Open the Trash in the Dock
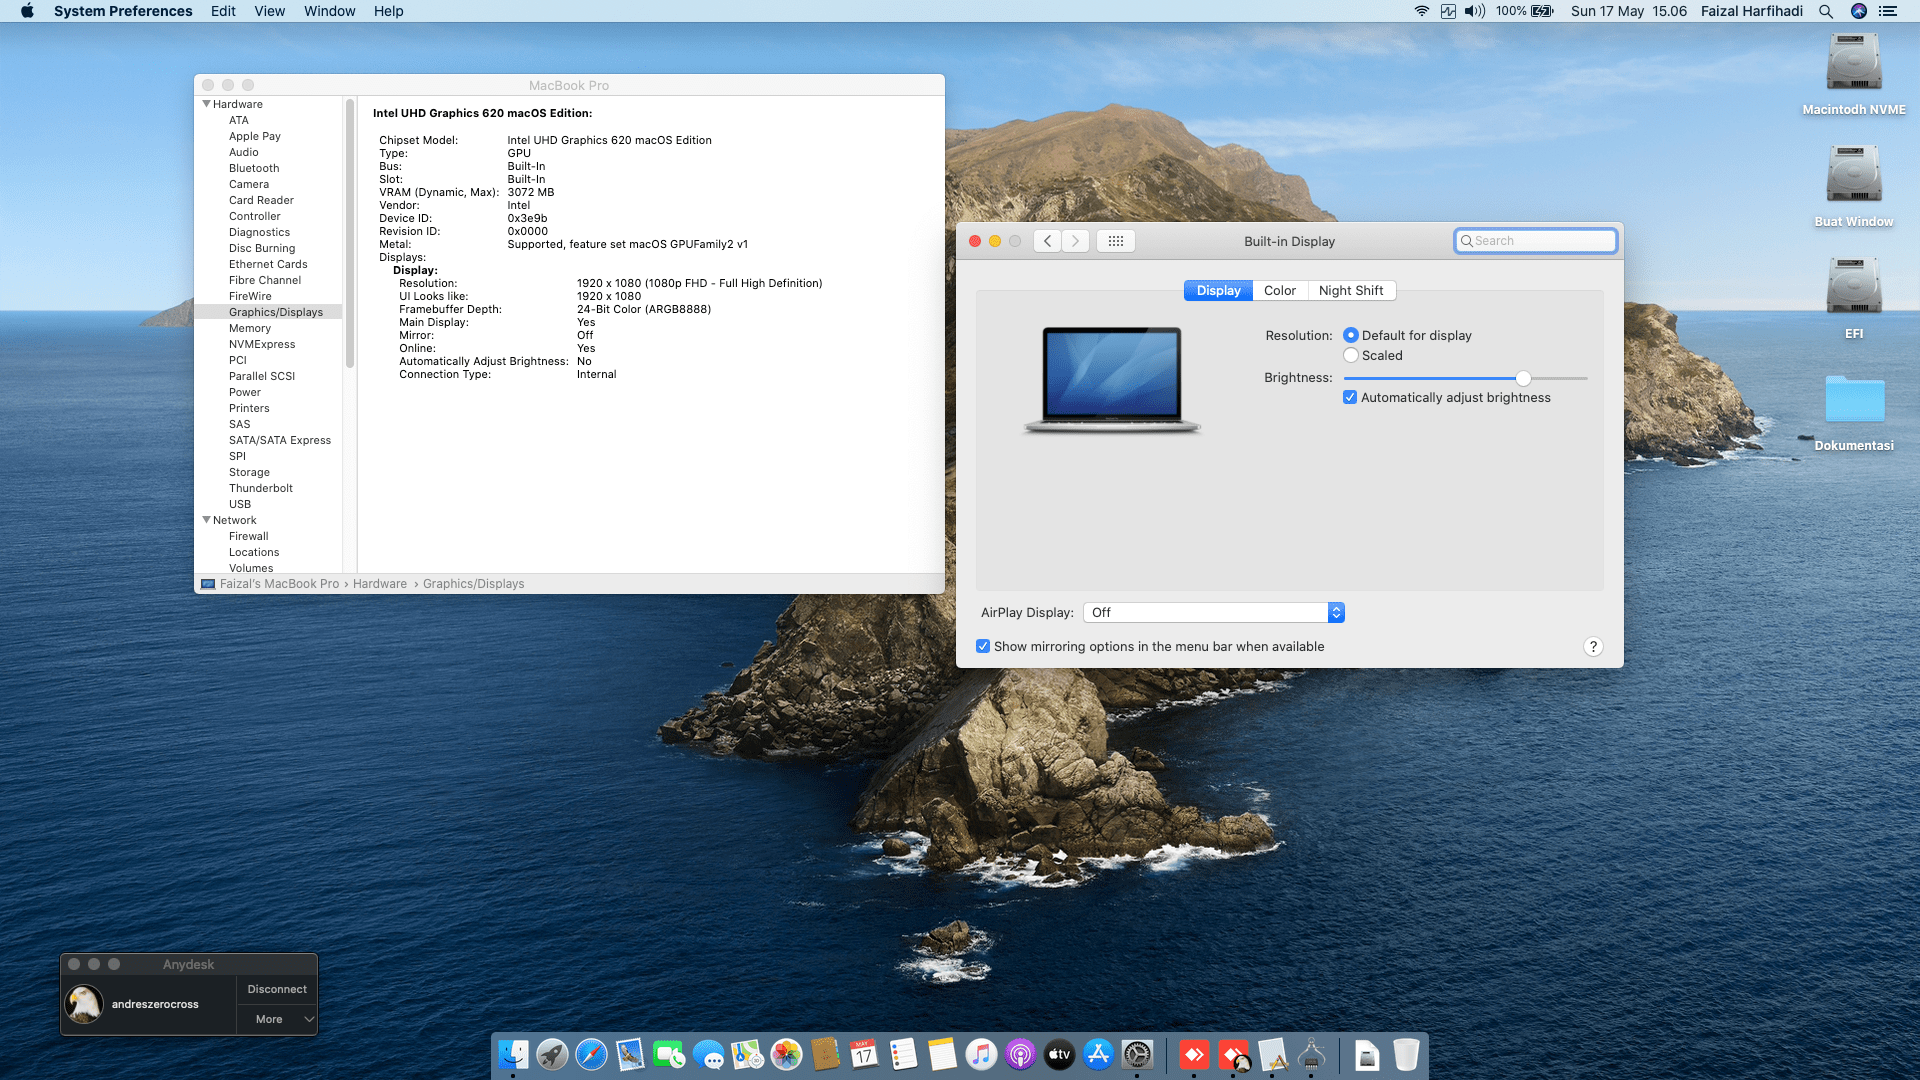The width and height of the screenshot is (1920, 1080). pyautogui.click(x=1406, y=1054)
